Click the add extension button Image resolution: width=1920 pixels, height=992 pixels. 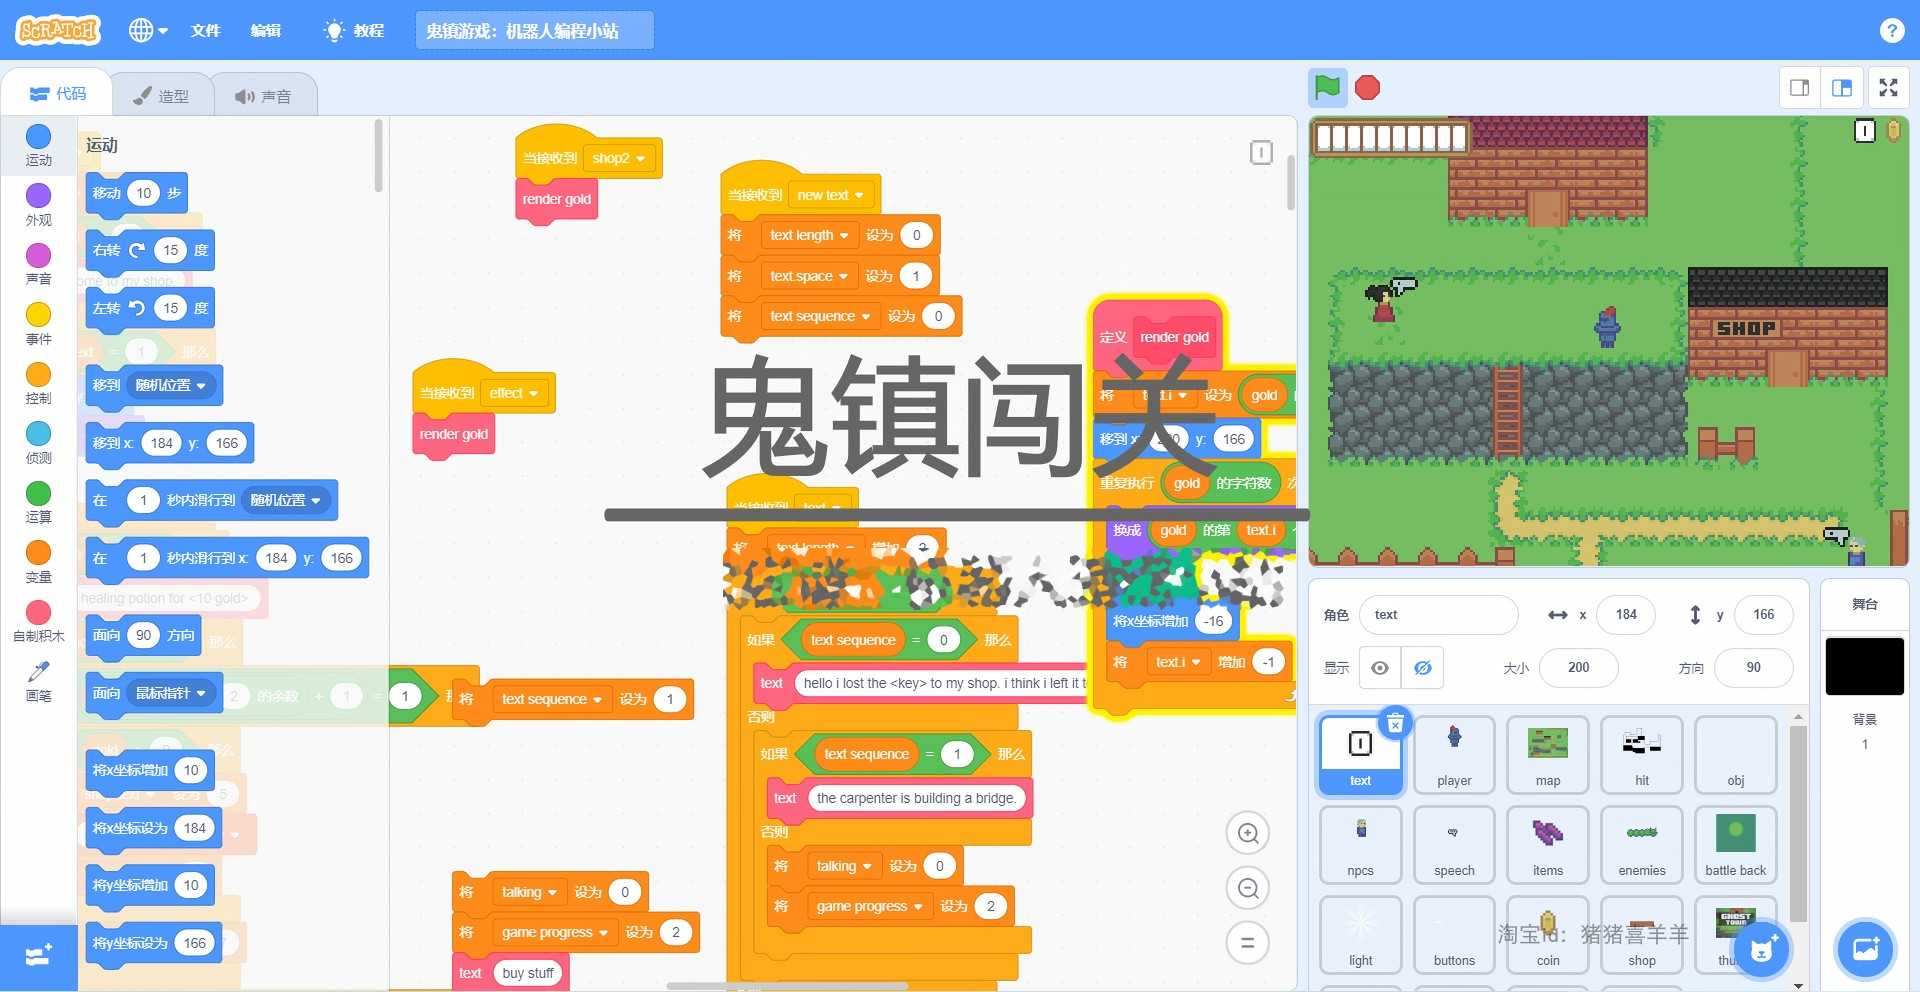tap(38, 956)
